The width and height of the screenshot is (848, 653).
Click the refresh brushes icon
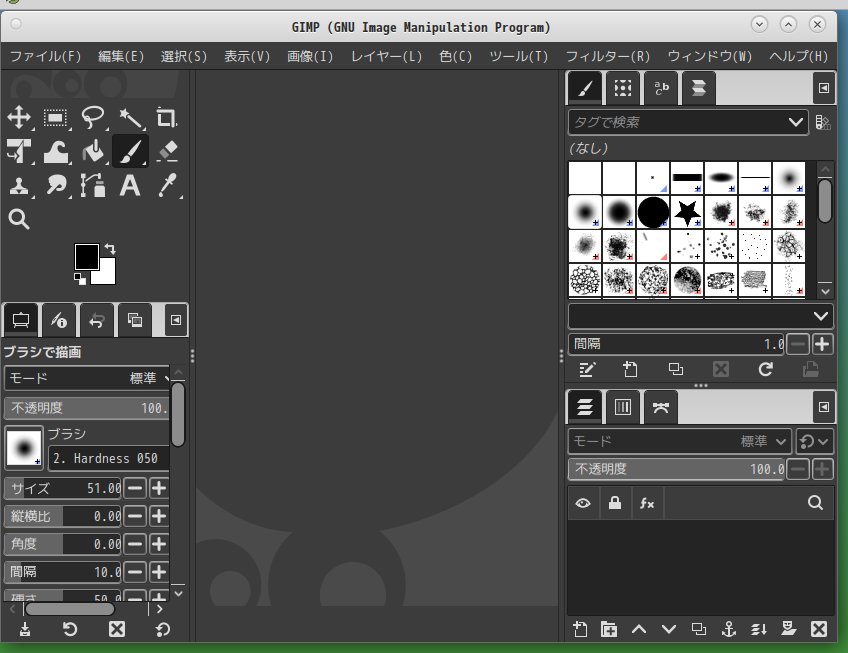(x=765, y=370)
